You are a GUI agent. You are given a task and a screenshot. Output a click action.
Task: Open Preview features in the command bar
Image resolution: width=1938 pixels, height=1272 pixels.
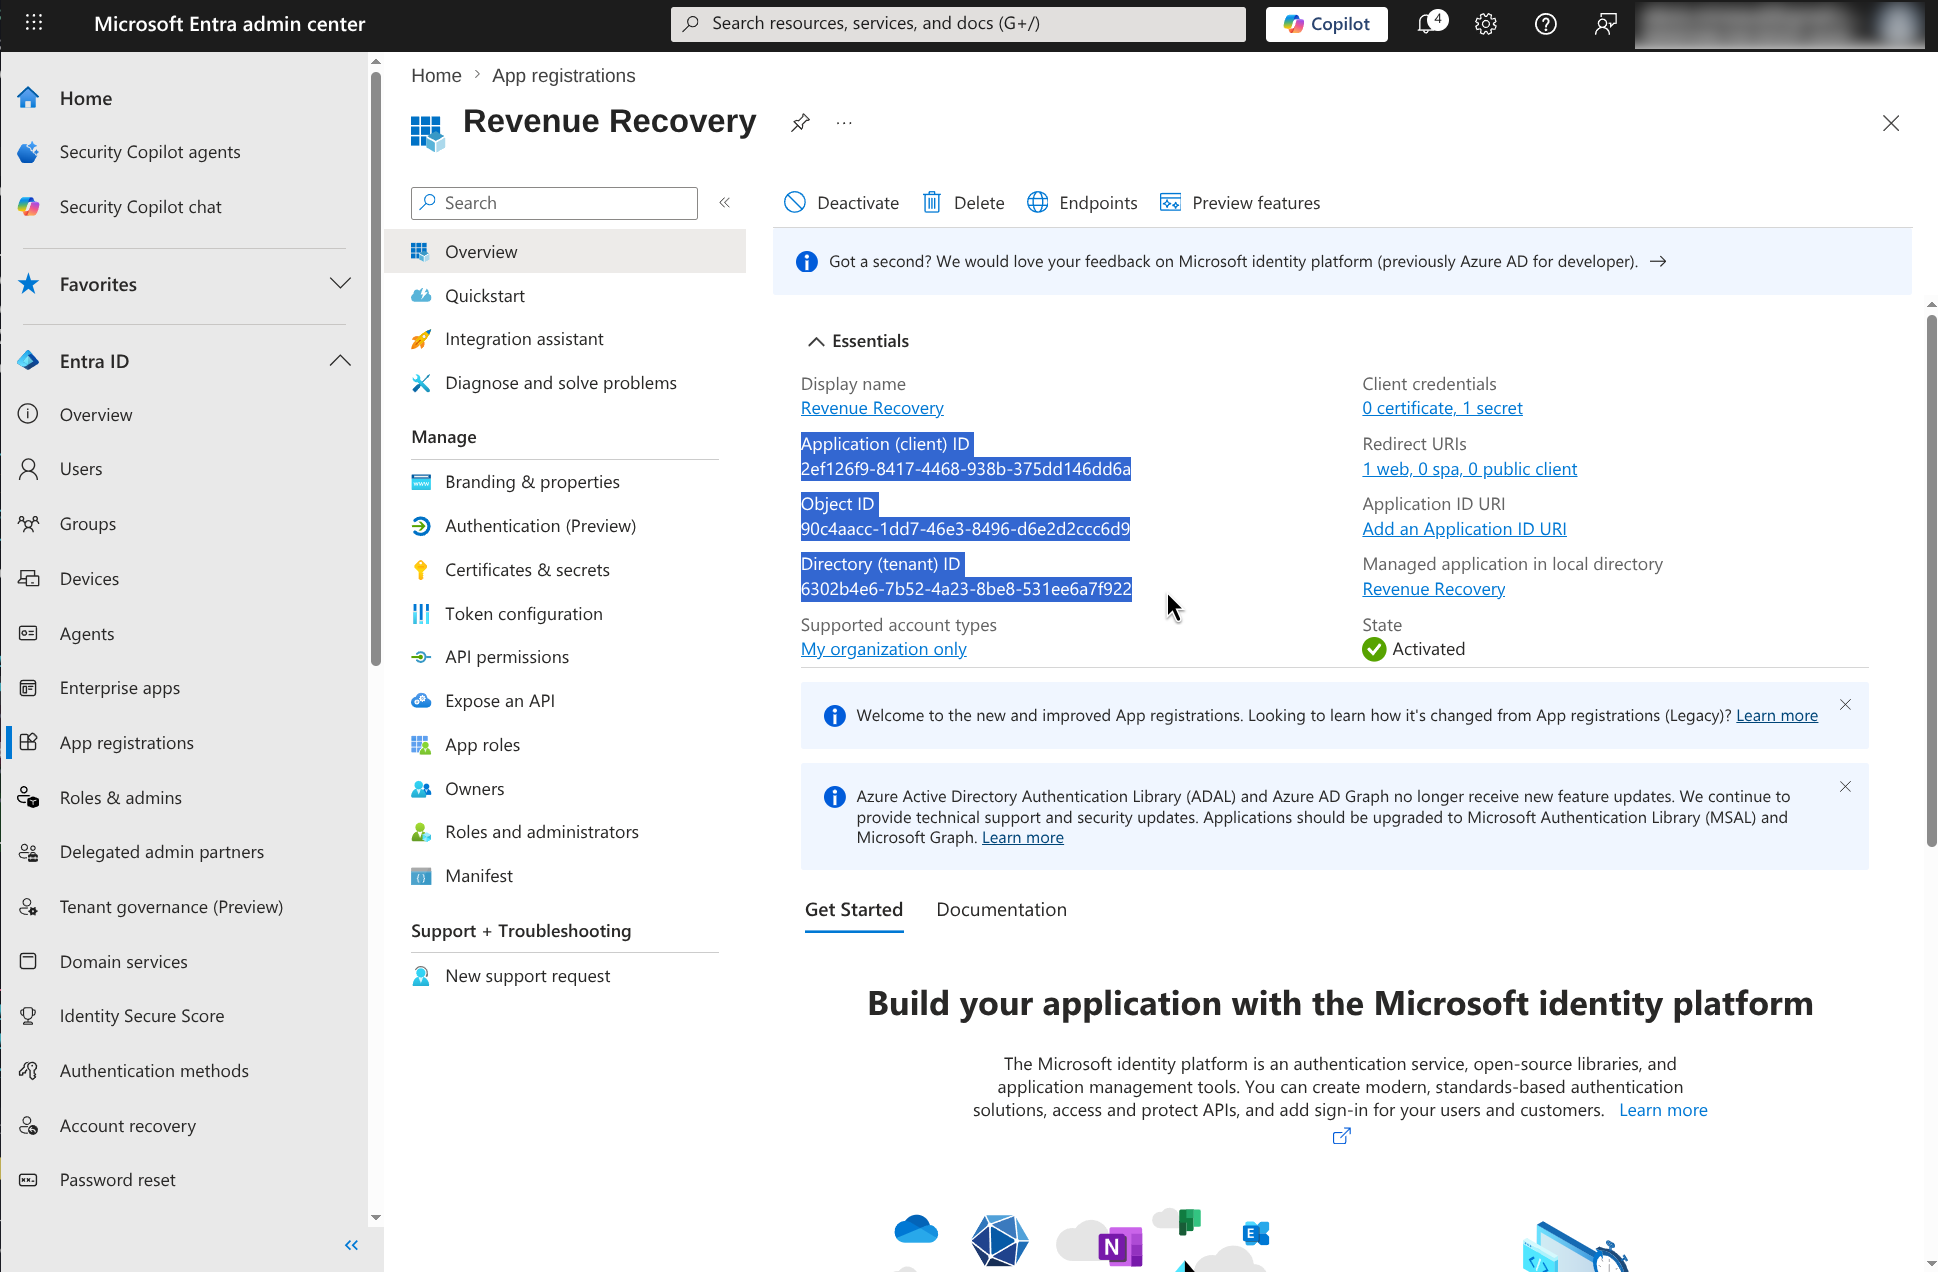pos(1240,203)
